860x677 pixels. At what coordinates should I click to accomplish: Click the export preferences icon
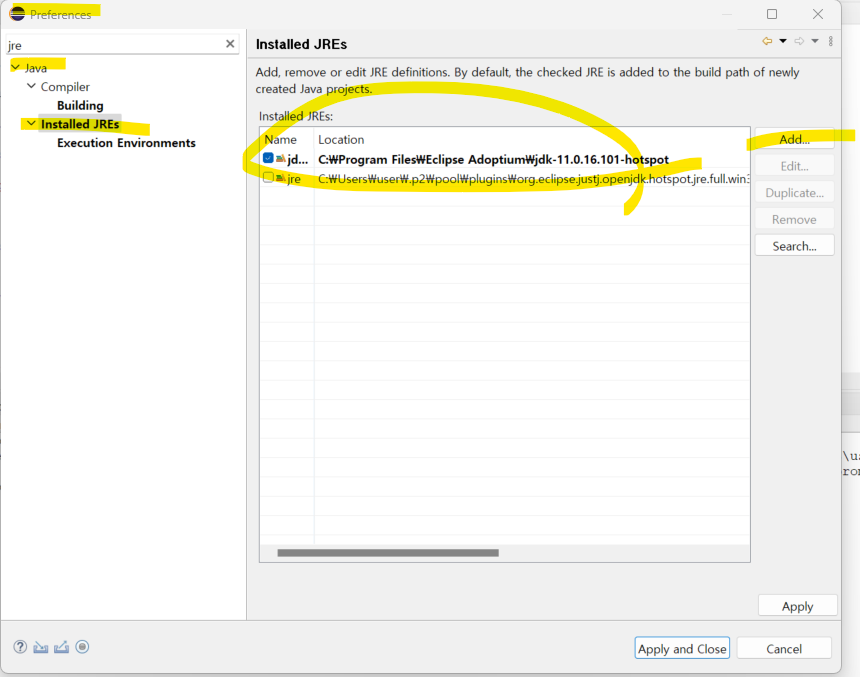(61, 647)
